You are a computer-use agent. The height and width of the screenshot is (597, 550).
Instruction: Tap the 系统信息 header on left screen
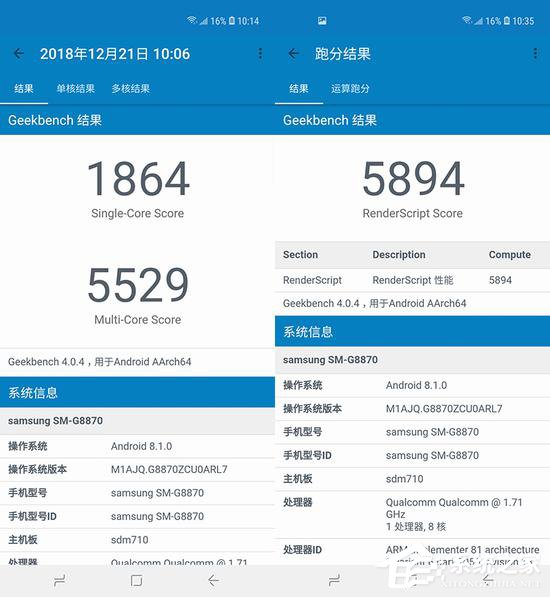[x=33, y=393]
